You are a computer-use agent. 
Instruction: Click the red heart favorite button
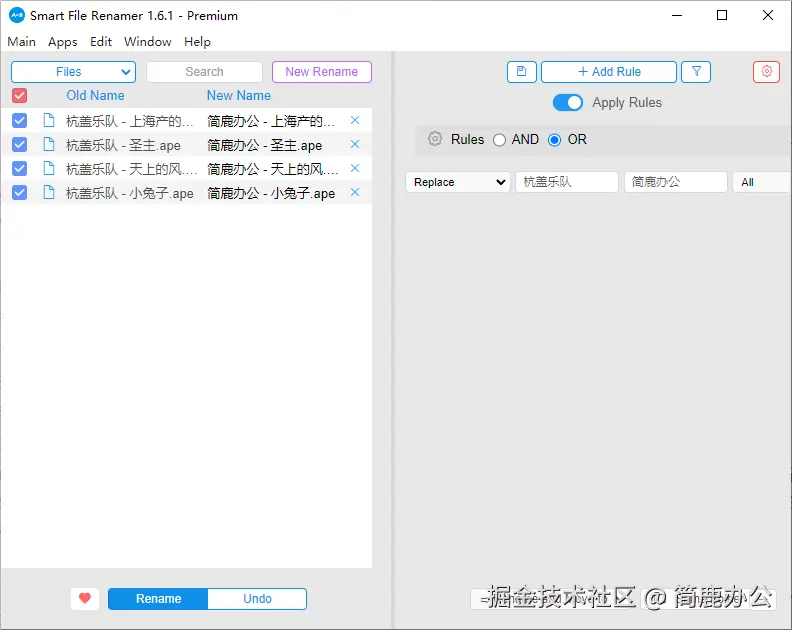85,599
